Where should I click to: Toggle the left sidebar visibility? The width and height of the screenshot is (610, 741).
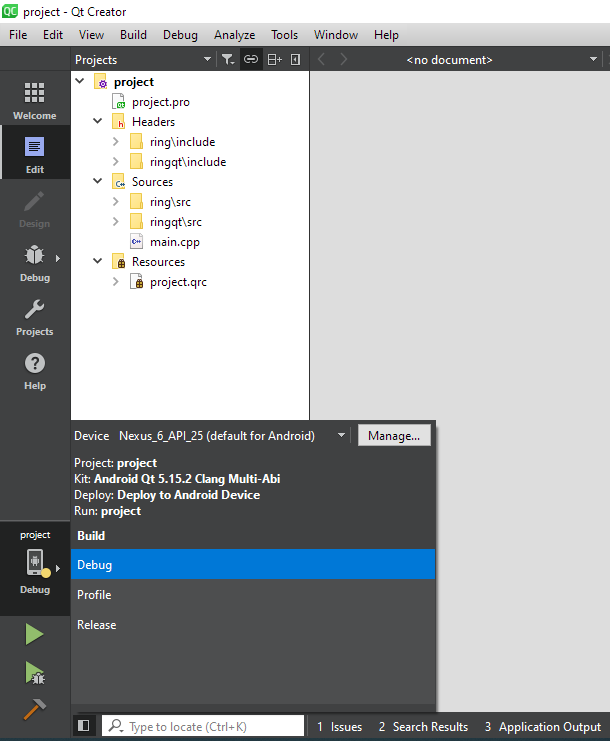[84, 726]
